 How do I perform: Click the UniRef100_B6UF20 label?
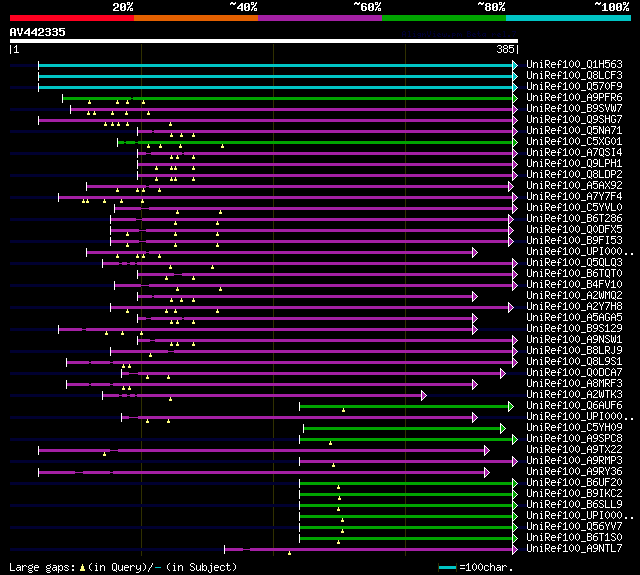(x=574, y=483)
